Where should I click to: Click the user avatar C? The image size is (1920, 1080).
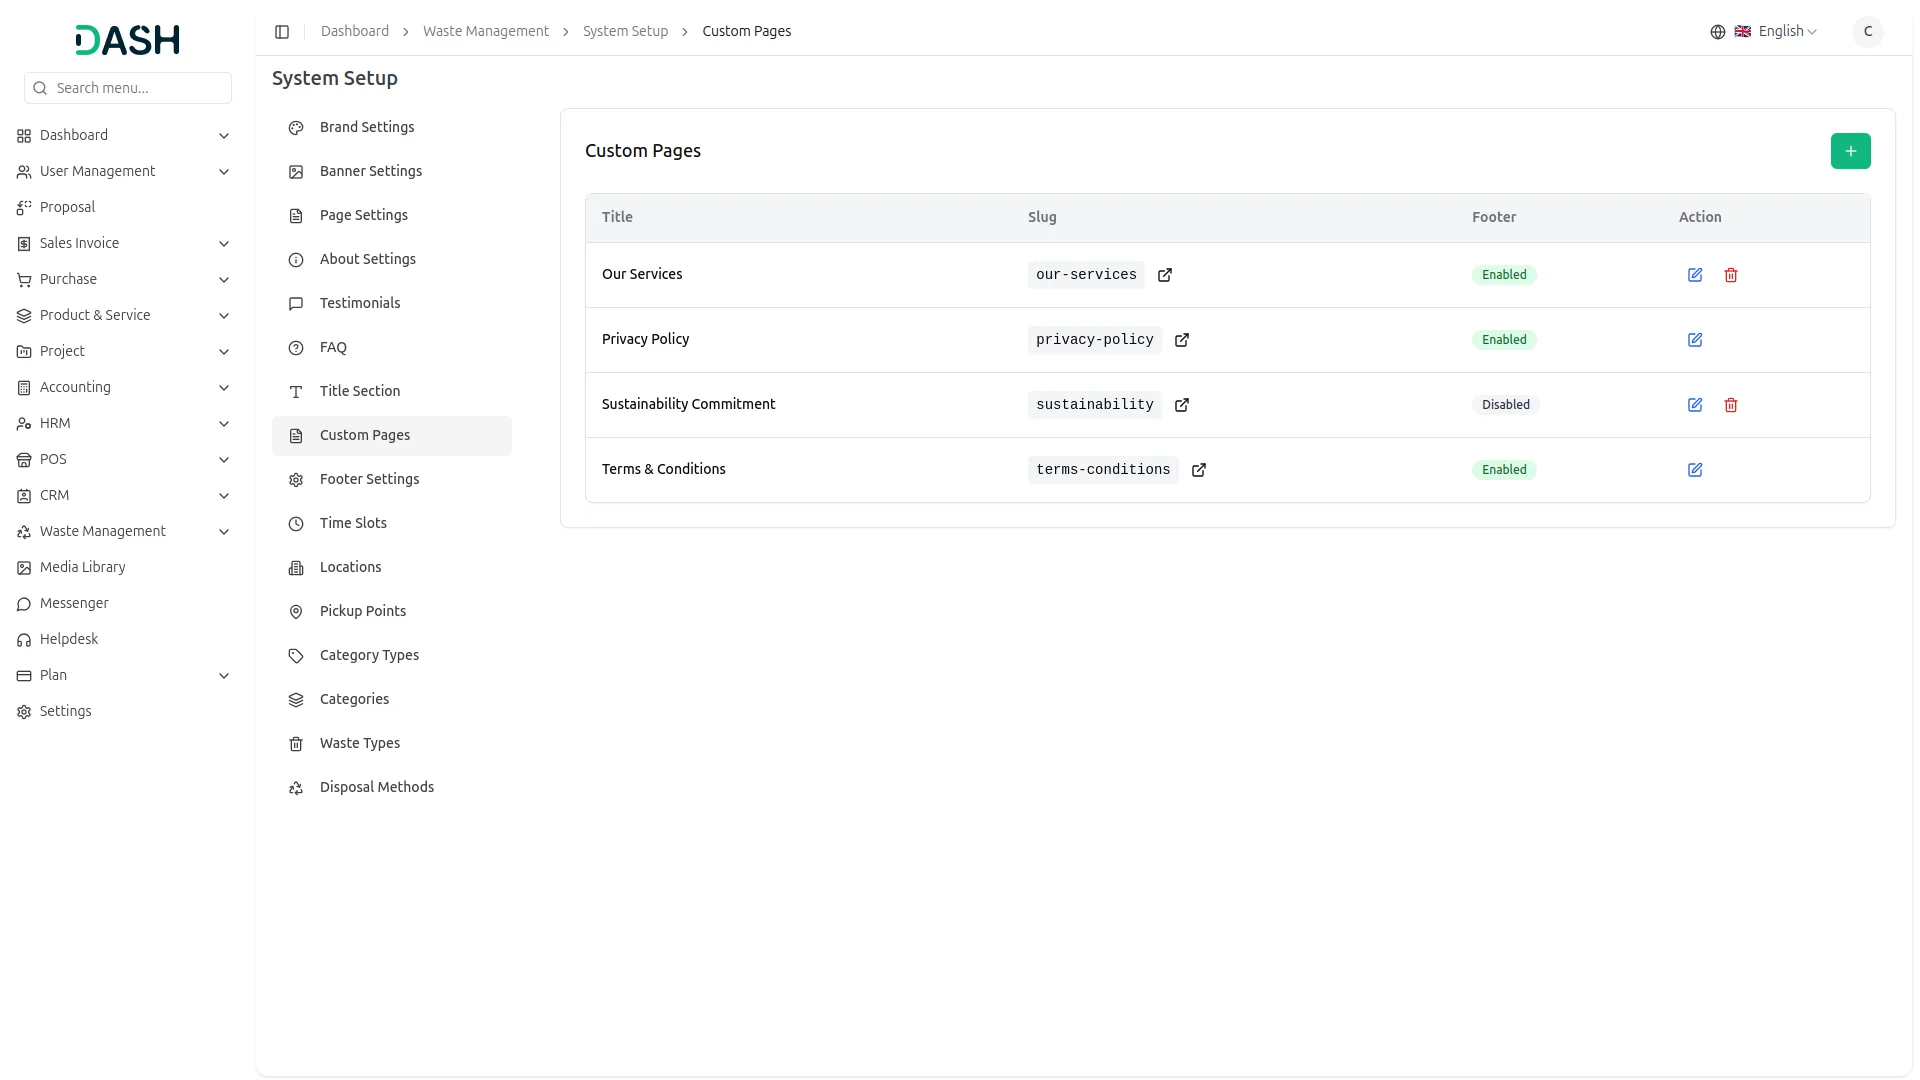coord(1867,32)
